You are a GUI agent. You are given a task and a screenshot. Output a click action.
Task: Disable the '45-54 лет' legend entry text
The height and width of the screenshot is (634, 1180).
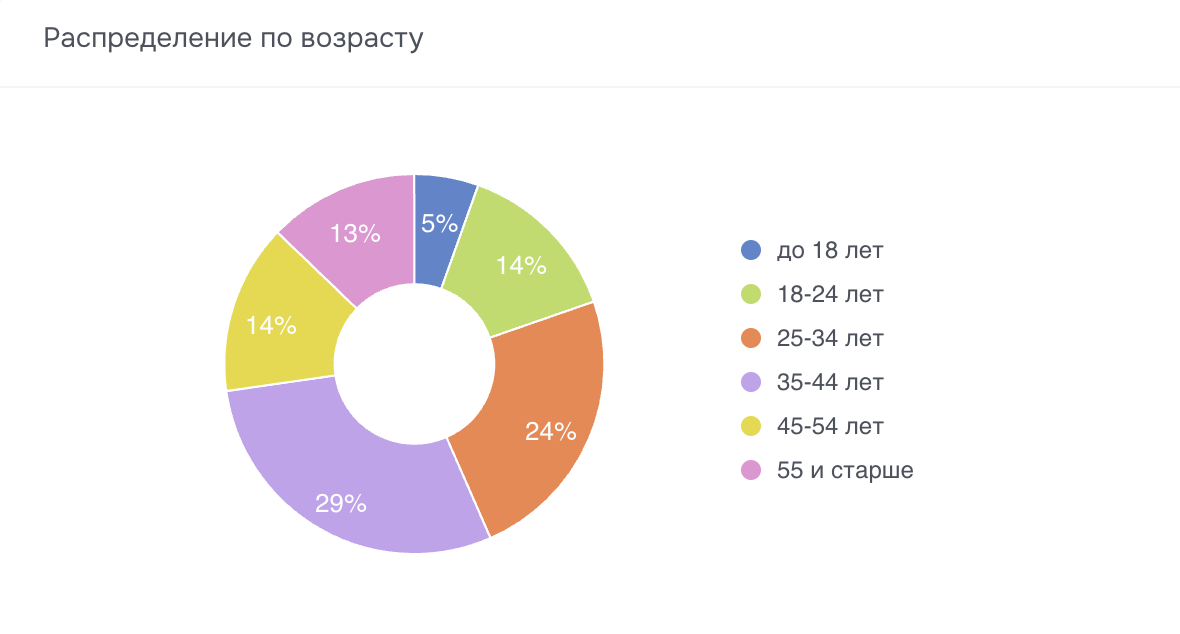(x=830, y=426)
